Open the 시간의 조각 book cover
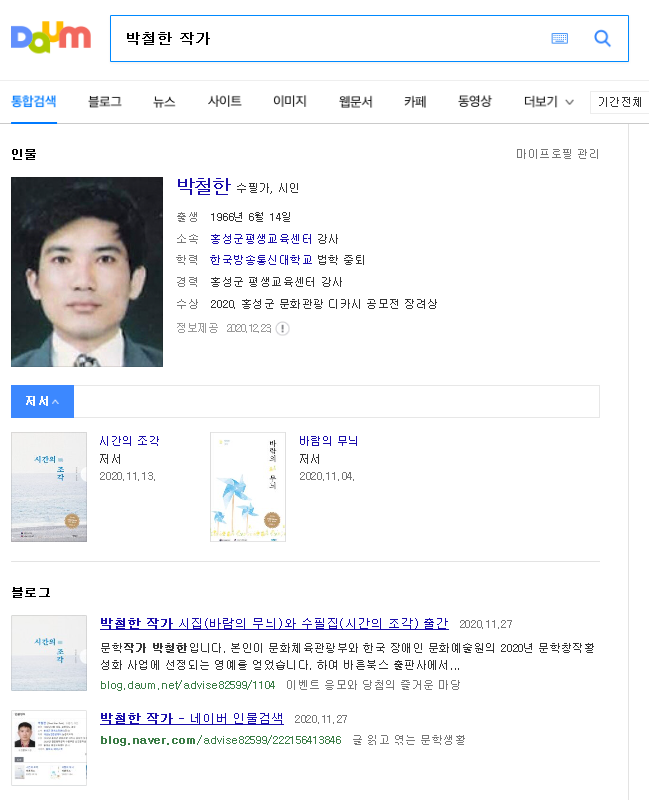The height and width of the screenshot is (800, 649). [x=49, y=487]
